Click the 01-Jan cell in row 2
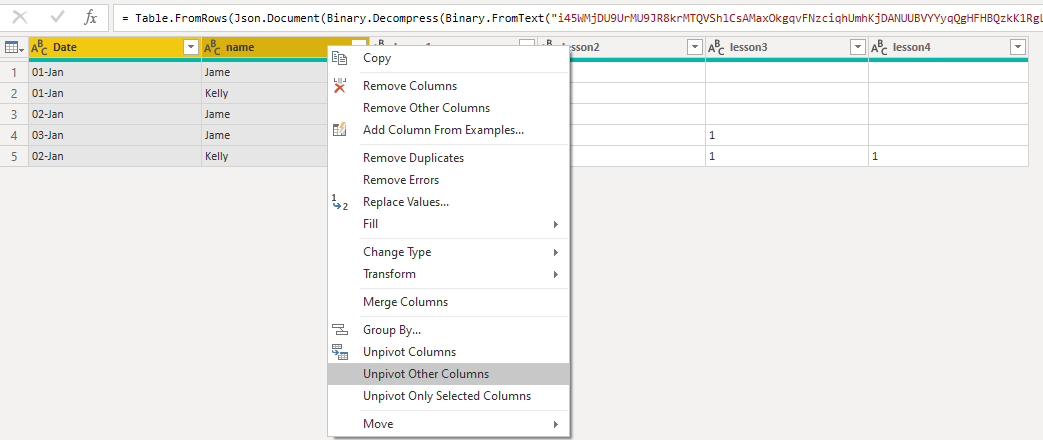1043x440 pixels. point(114,93)
